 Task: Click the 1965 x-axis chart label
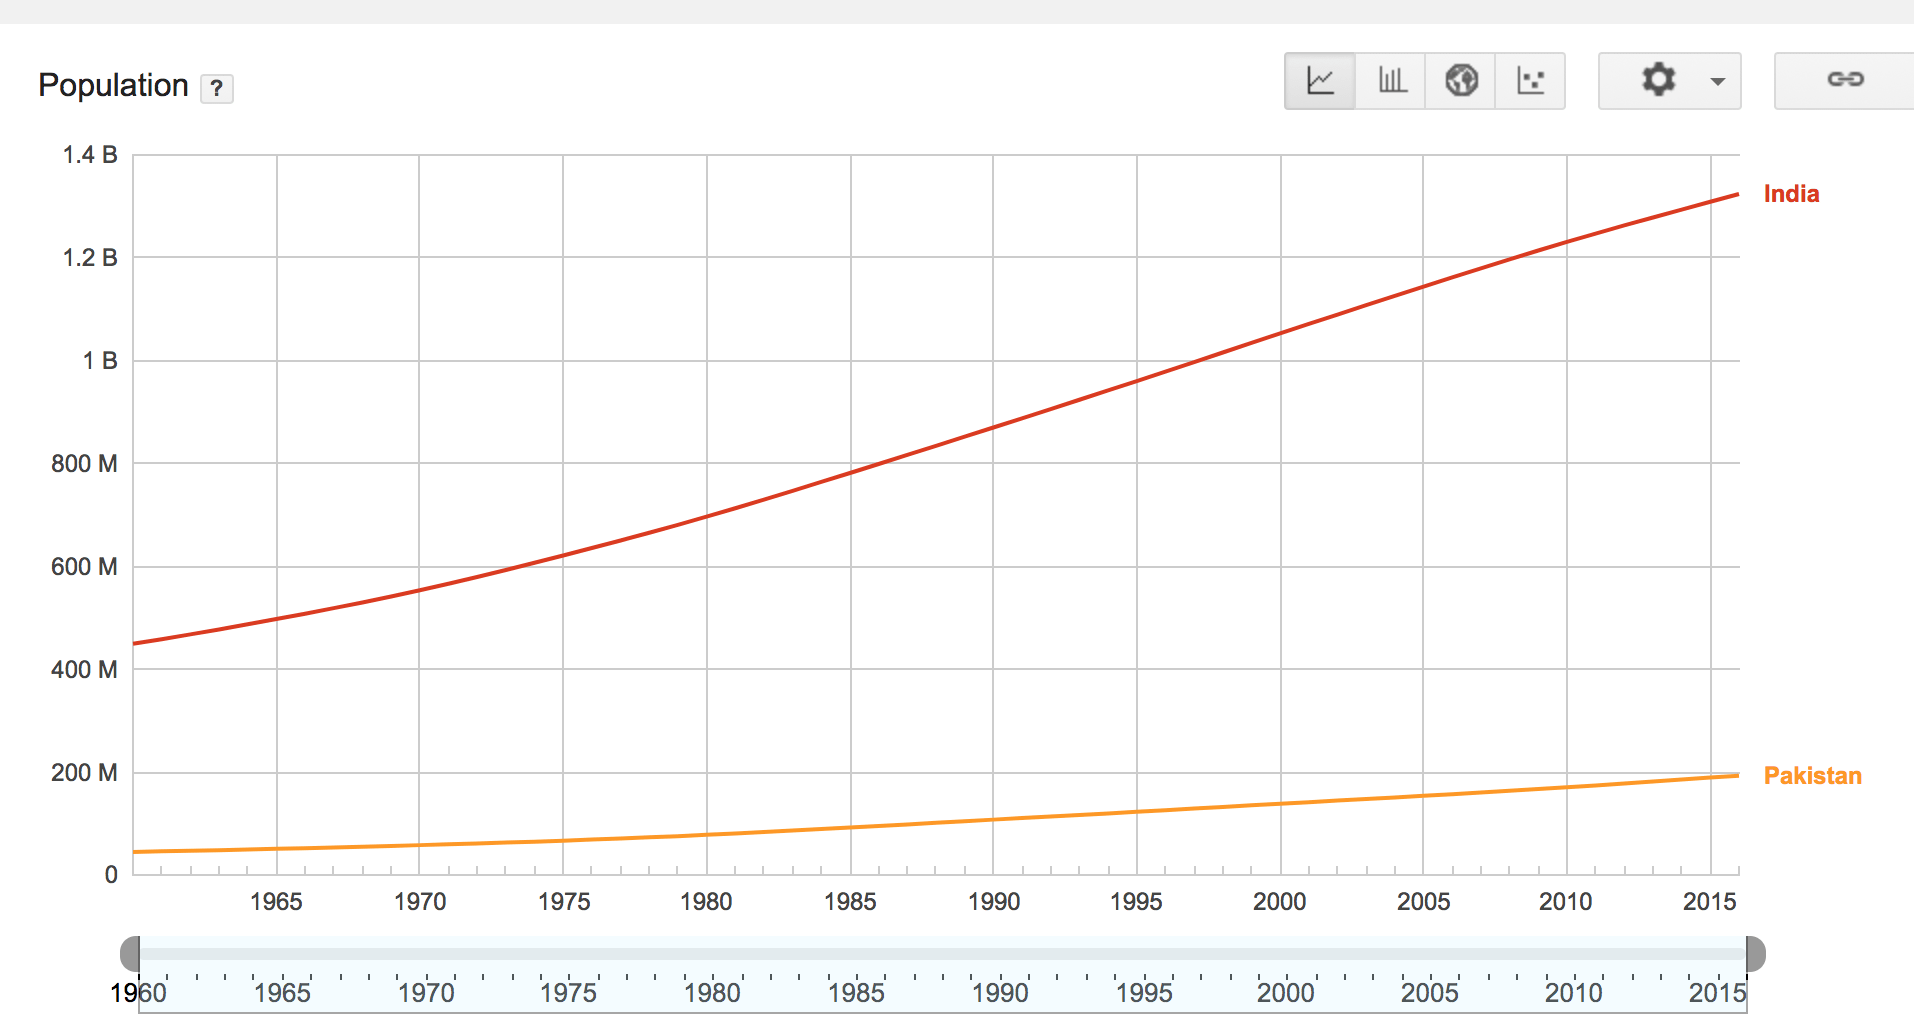(276, 902)
